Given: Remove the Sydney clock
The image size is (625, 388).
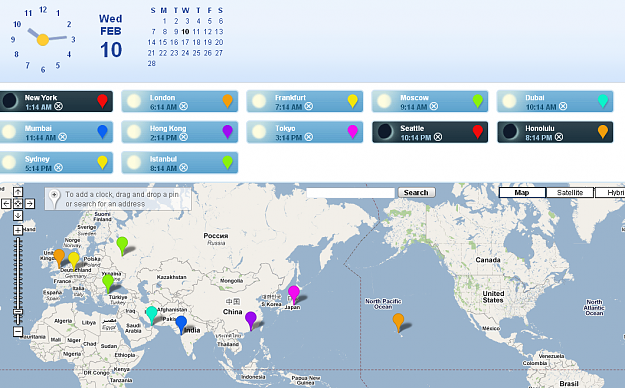Looking at the screenshot, I should click(x=59, y=167).
